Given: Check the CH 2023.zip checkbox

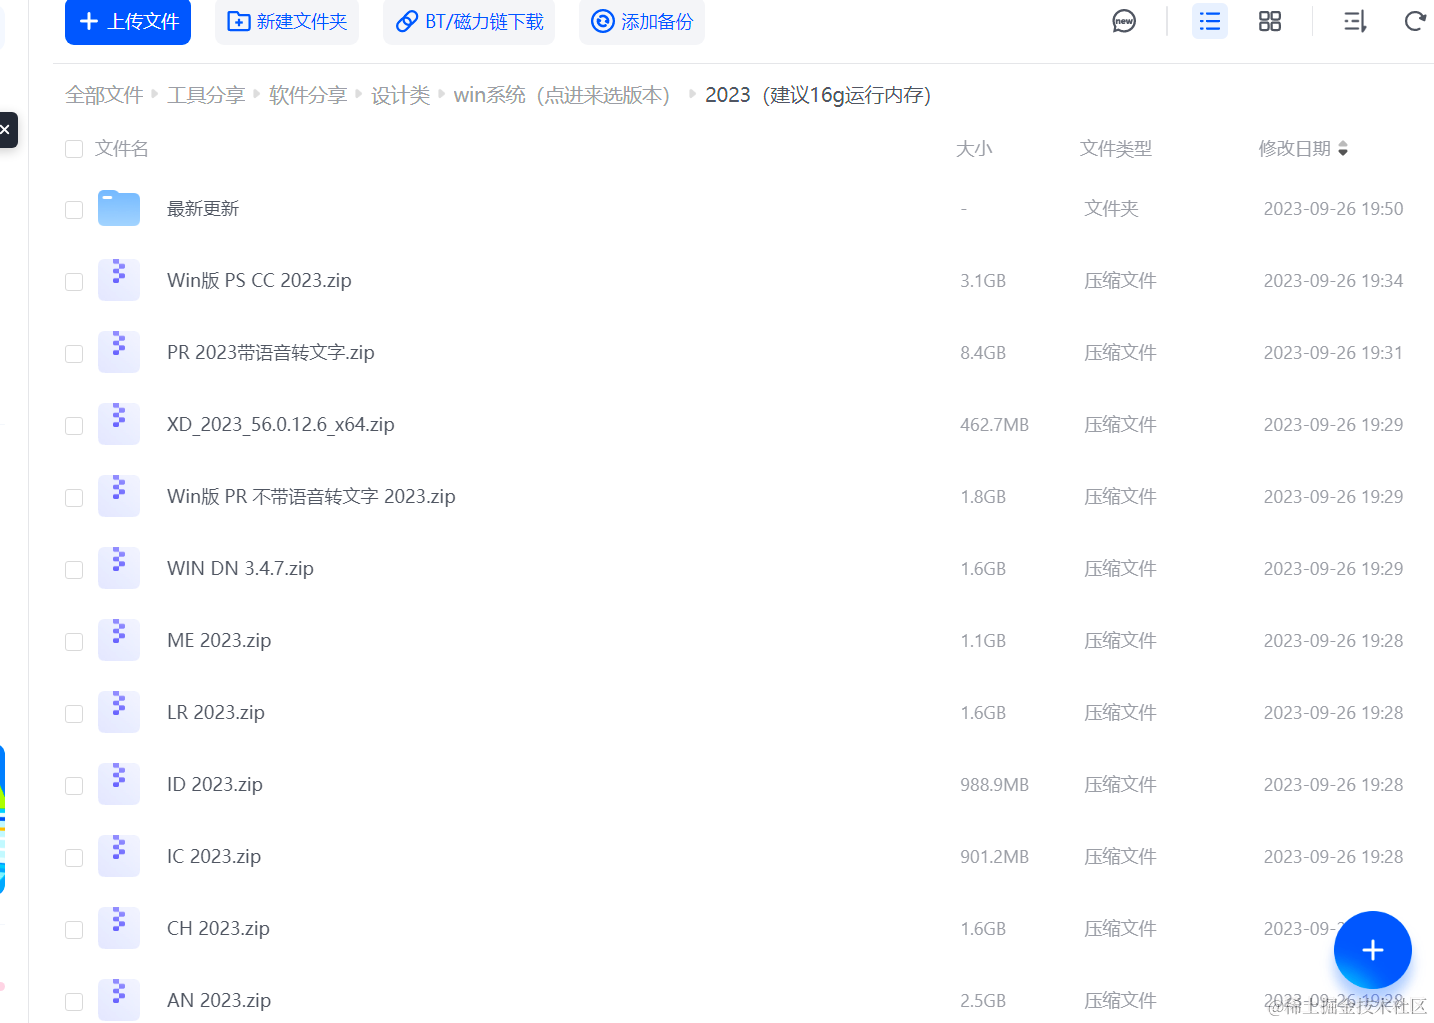Looking at the screenshot, I should 74,929.
